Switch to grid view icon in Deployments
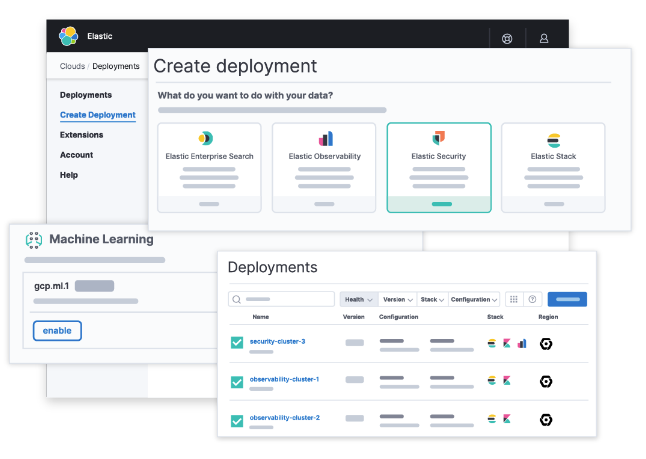The height and width of the screenshot is (459, 646). (x=514, y=299)
